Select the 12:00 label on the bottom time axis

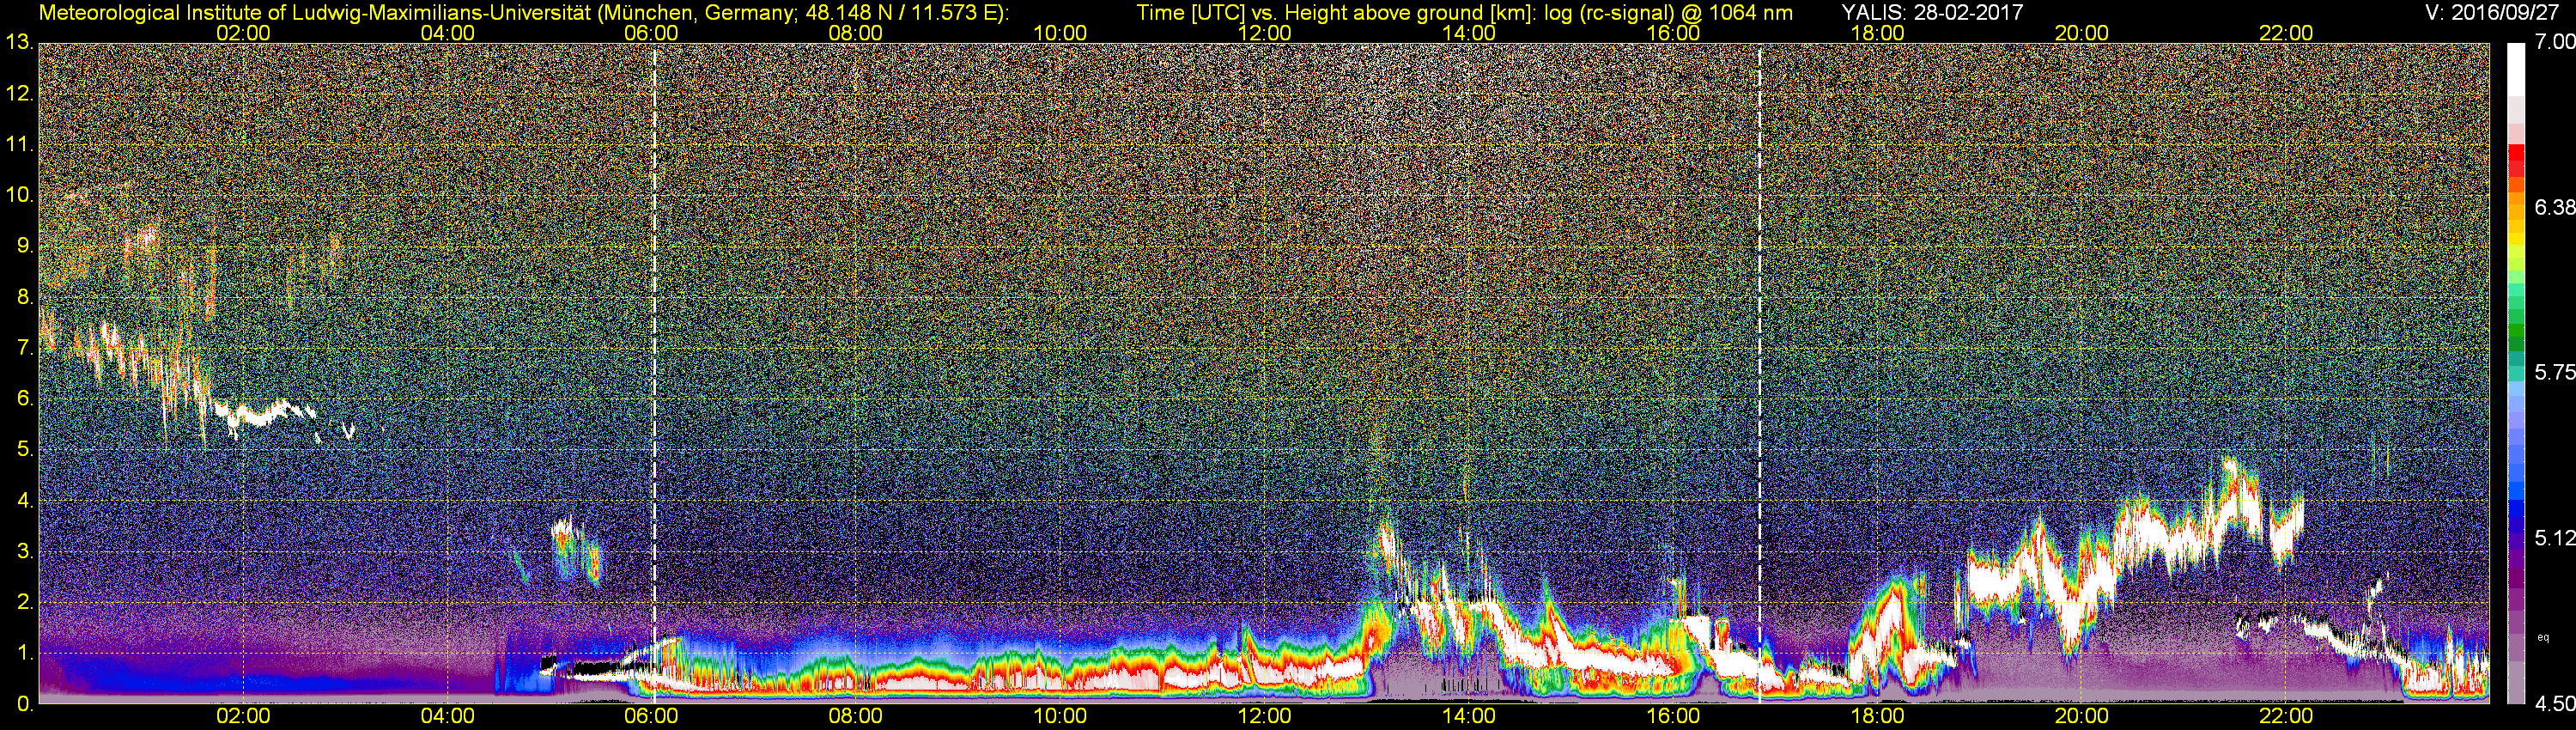click(1264, 716)
